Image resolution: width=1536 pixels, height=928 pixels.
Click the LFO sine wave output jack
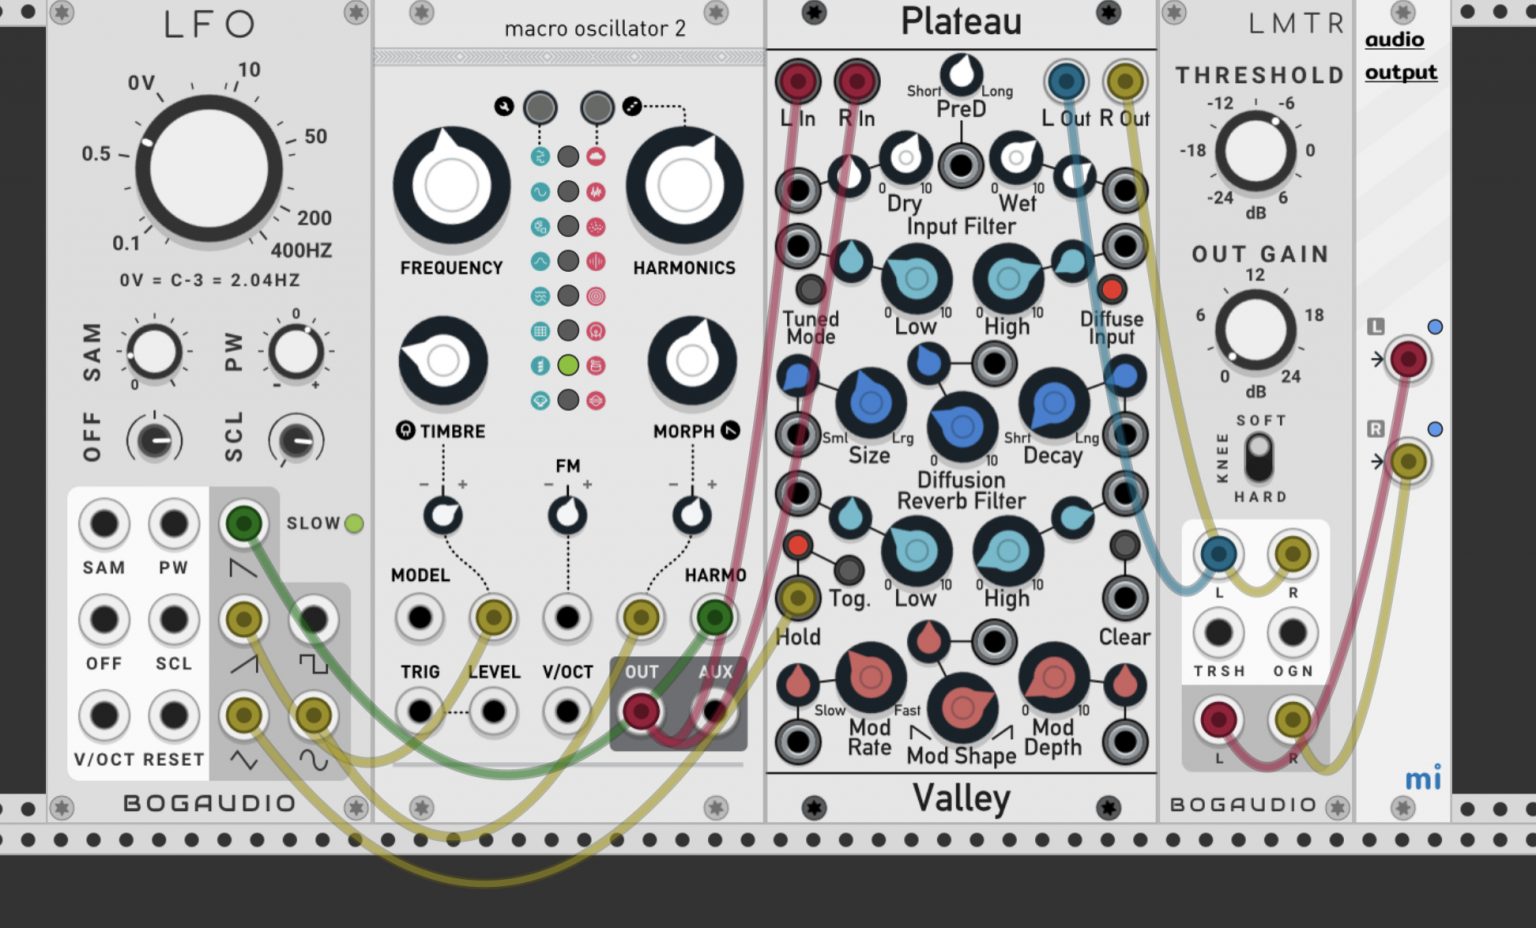313,715
